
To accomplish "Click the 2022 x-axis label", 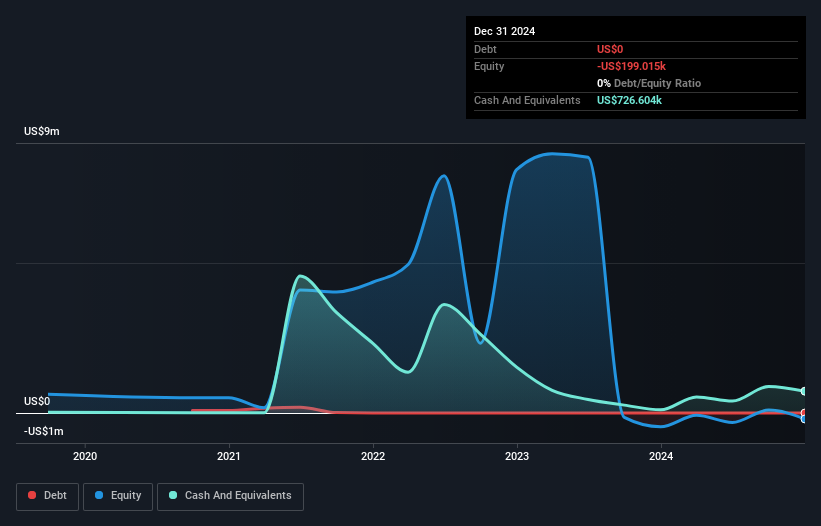I will coord(373,456).
